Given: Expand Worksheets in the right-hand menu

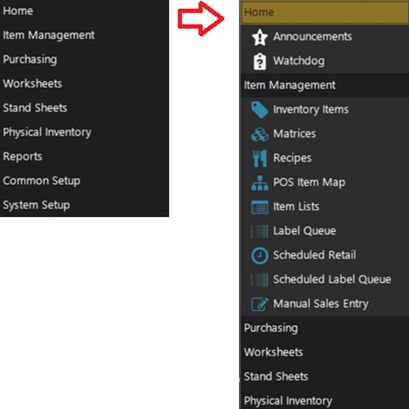Looking at the screenshot, I should click(325, 352).
